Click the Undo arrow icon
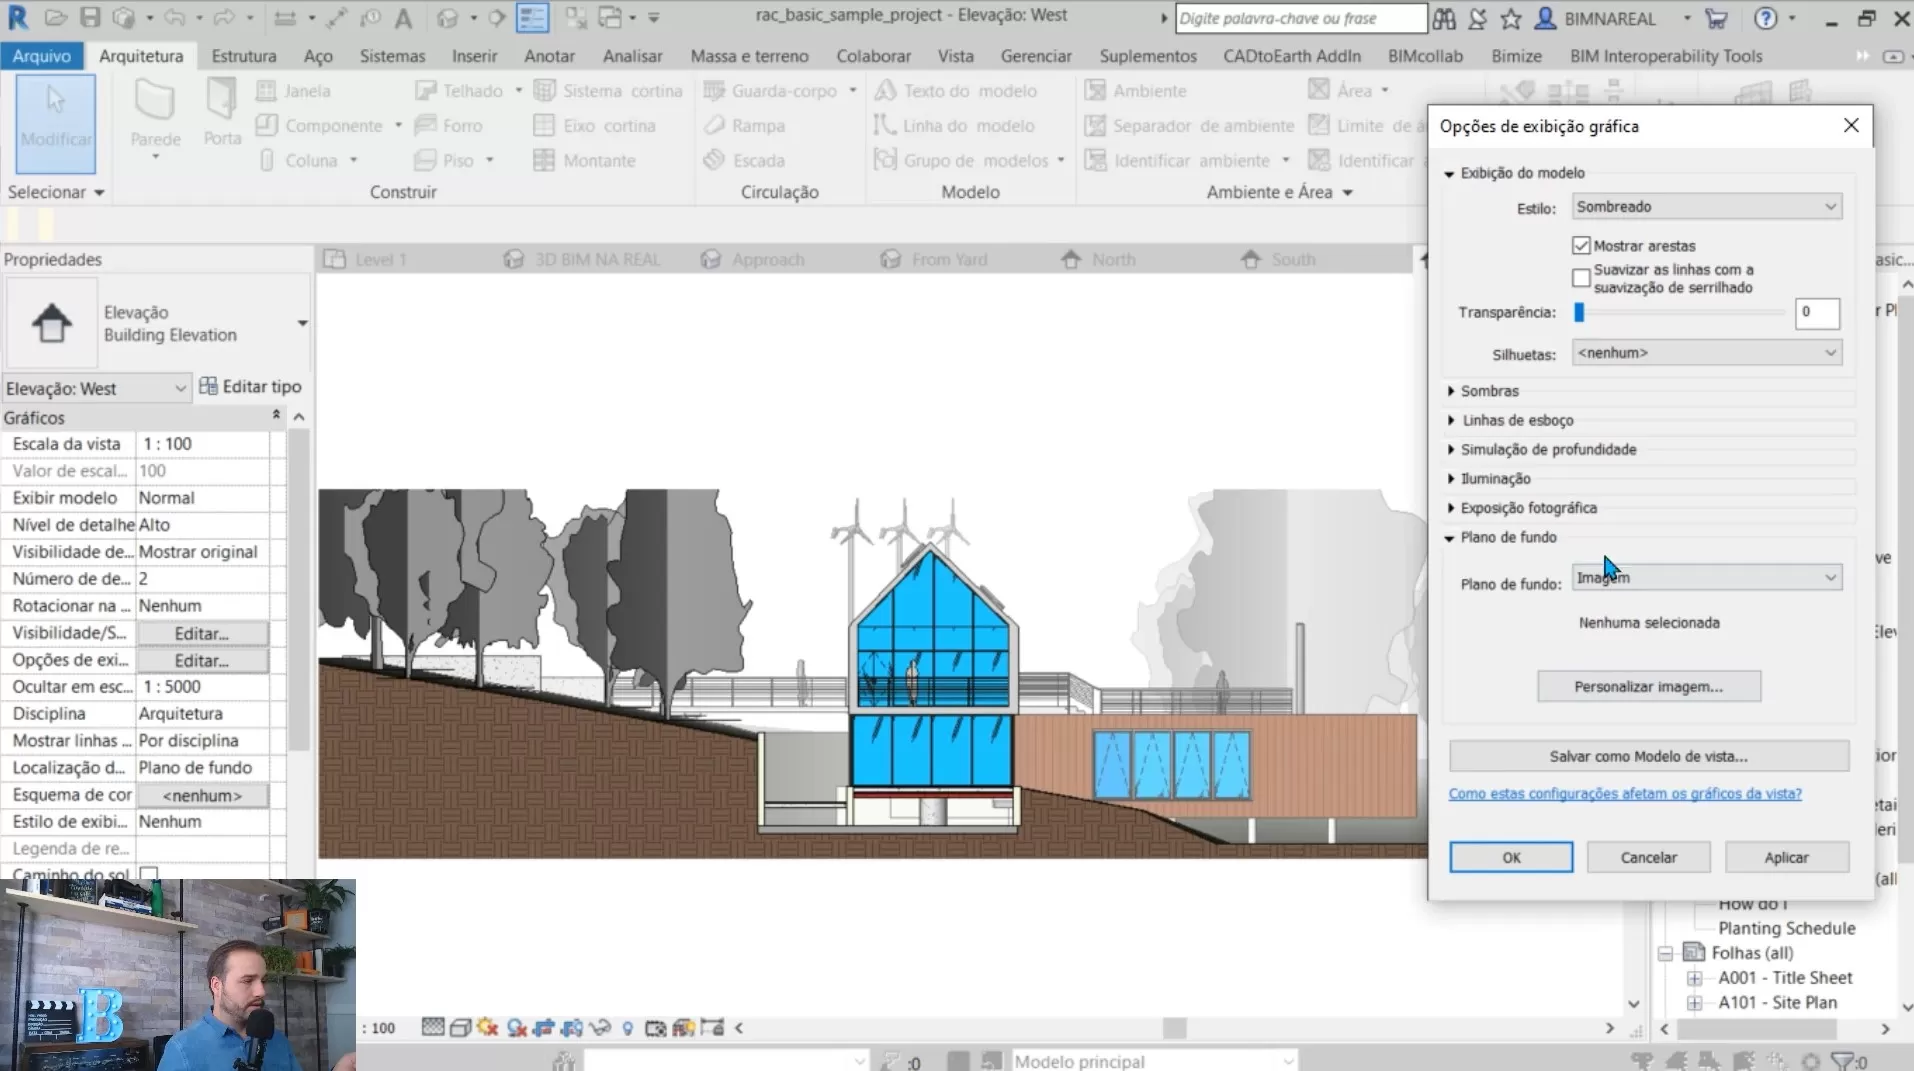 pos(174,18)
